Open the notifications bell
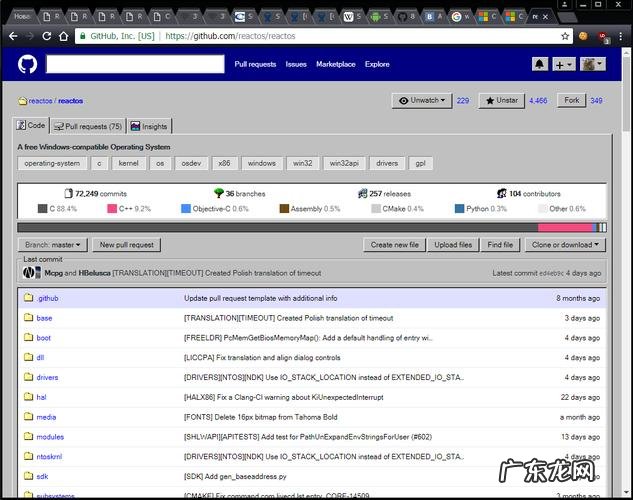Image resolution: width=633 pixels, height=500 pixels. [540, 64]
